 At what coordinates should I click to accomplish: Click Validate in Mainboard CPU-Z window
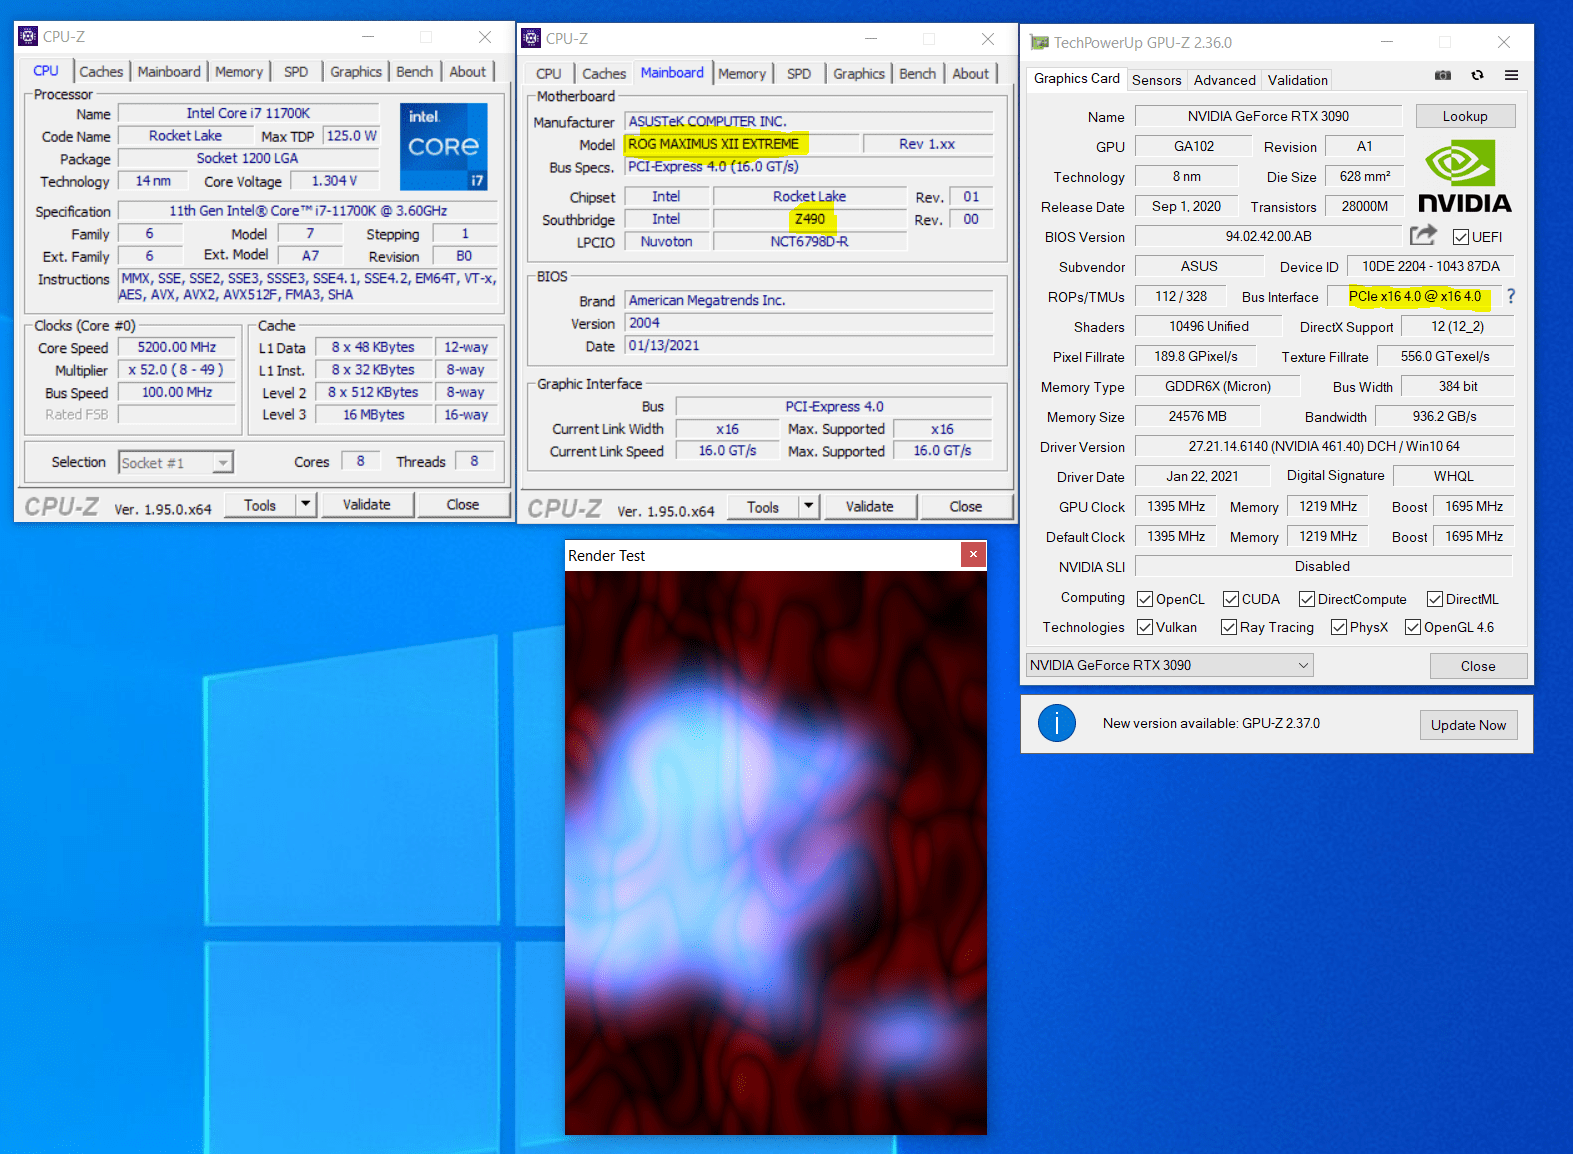(870, 506)
